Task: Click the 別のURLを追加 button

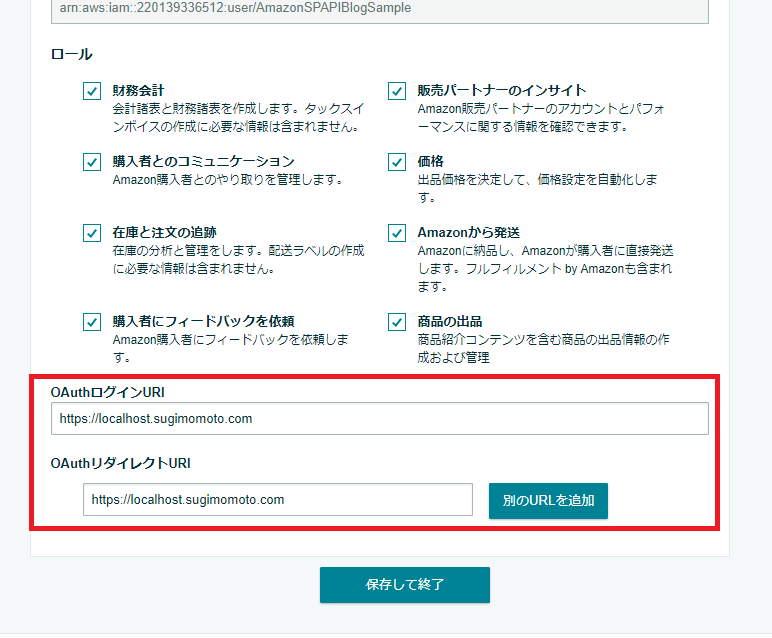Action: pyautogui.click(x=548, y=501)
